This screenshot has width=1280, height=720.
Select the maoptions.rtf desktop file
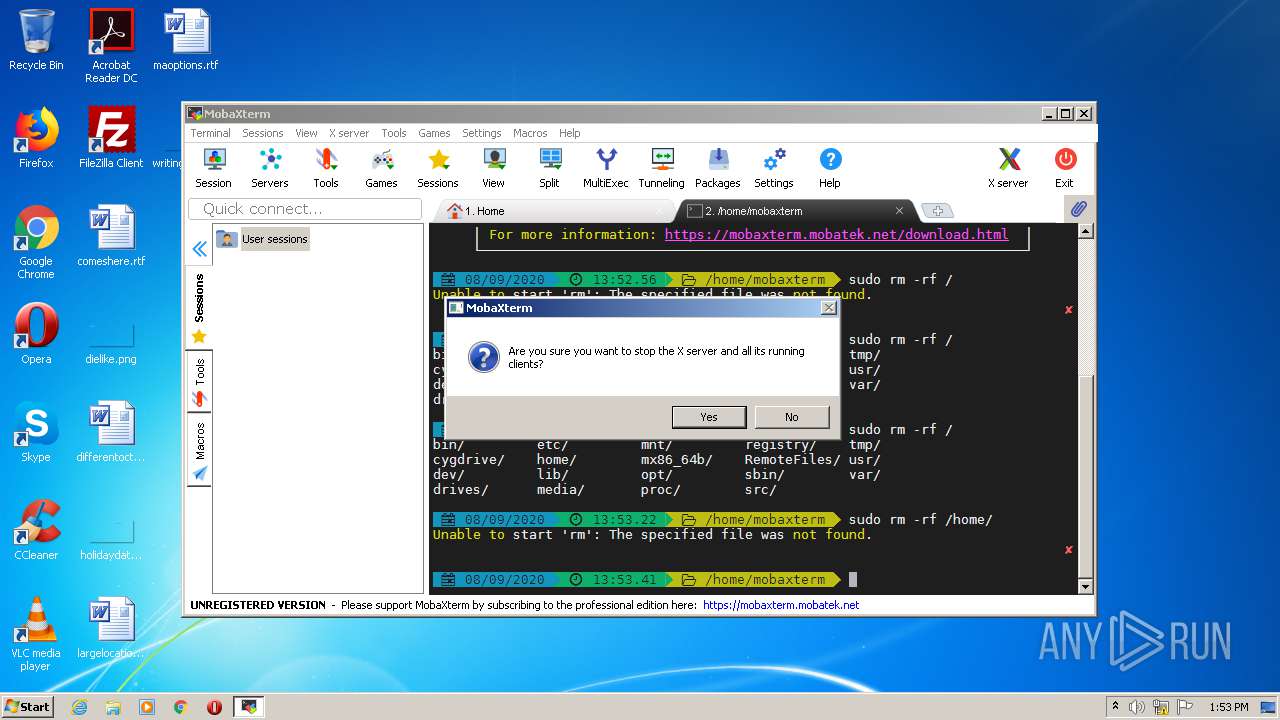click(x=186, y=40)
